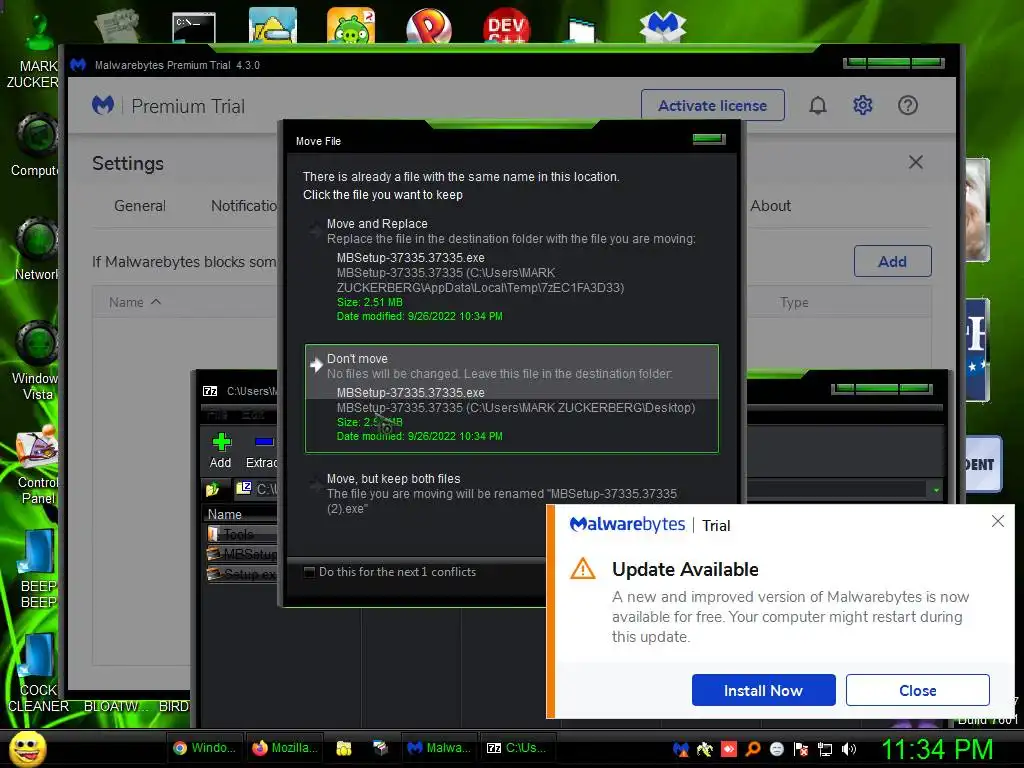This screenshot has height=768, width=1024.
Task: Click the Activate license button
Action: pyautogui.click(x=712, y=105)
